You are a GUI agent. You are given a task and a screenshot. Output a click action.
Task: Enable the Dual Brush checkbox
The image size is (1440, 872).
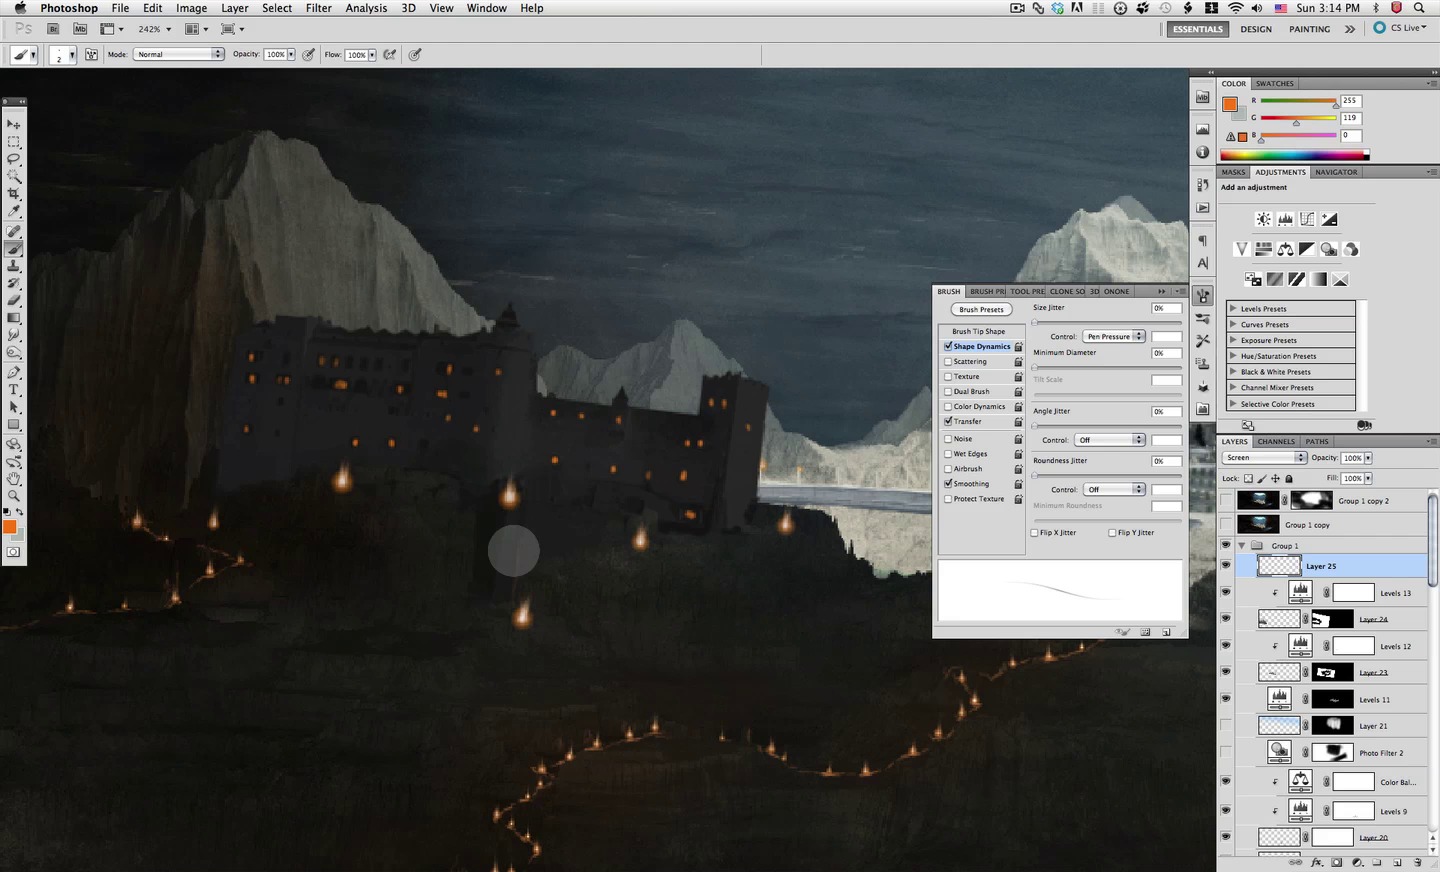pyautogui.click(x=948, y=391)
